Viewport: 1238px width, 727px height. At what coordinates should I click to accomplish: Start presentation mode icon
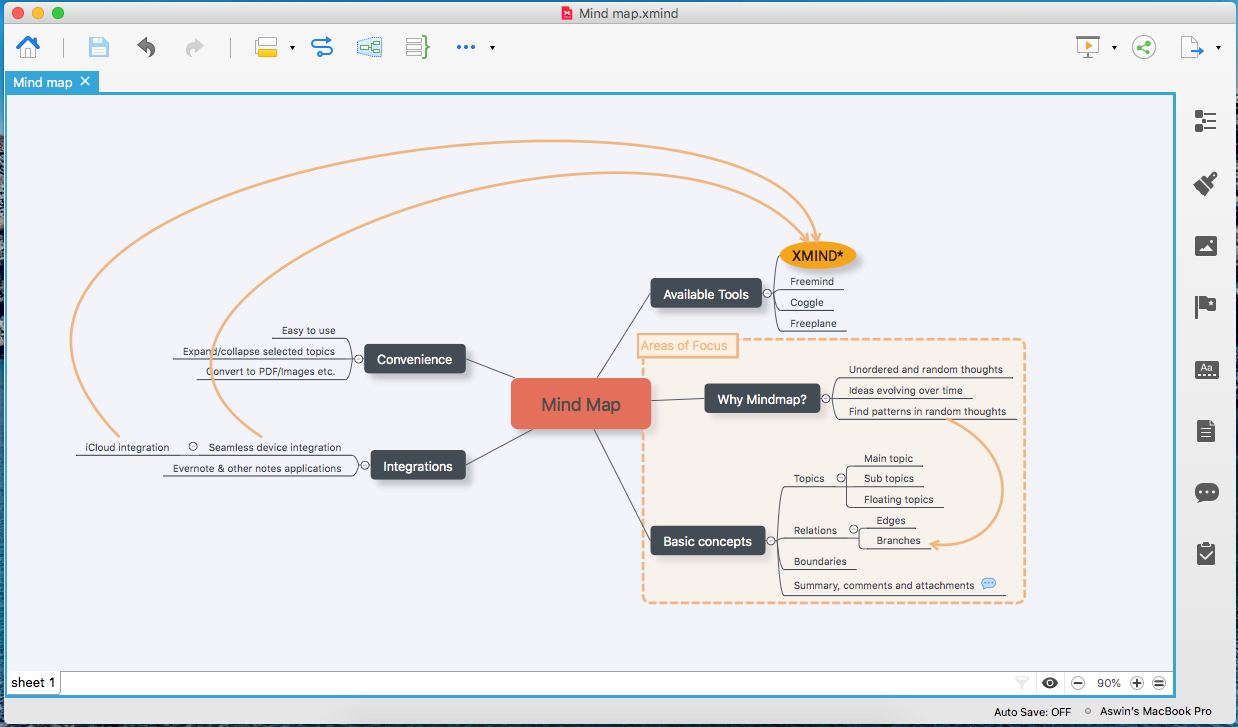(1087, 47)
